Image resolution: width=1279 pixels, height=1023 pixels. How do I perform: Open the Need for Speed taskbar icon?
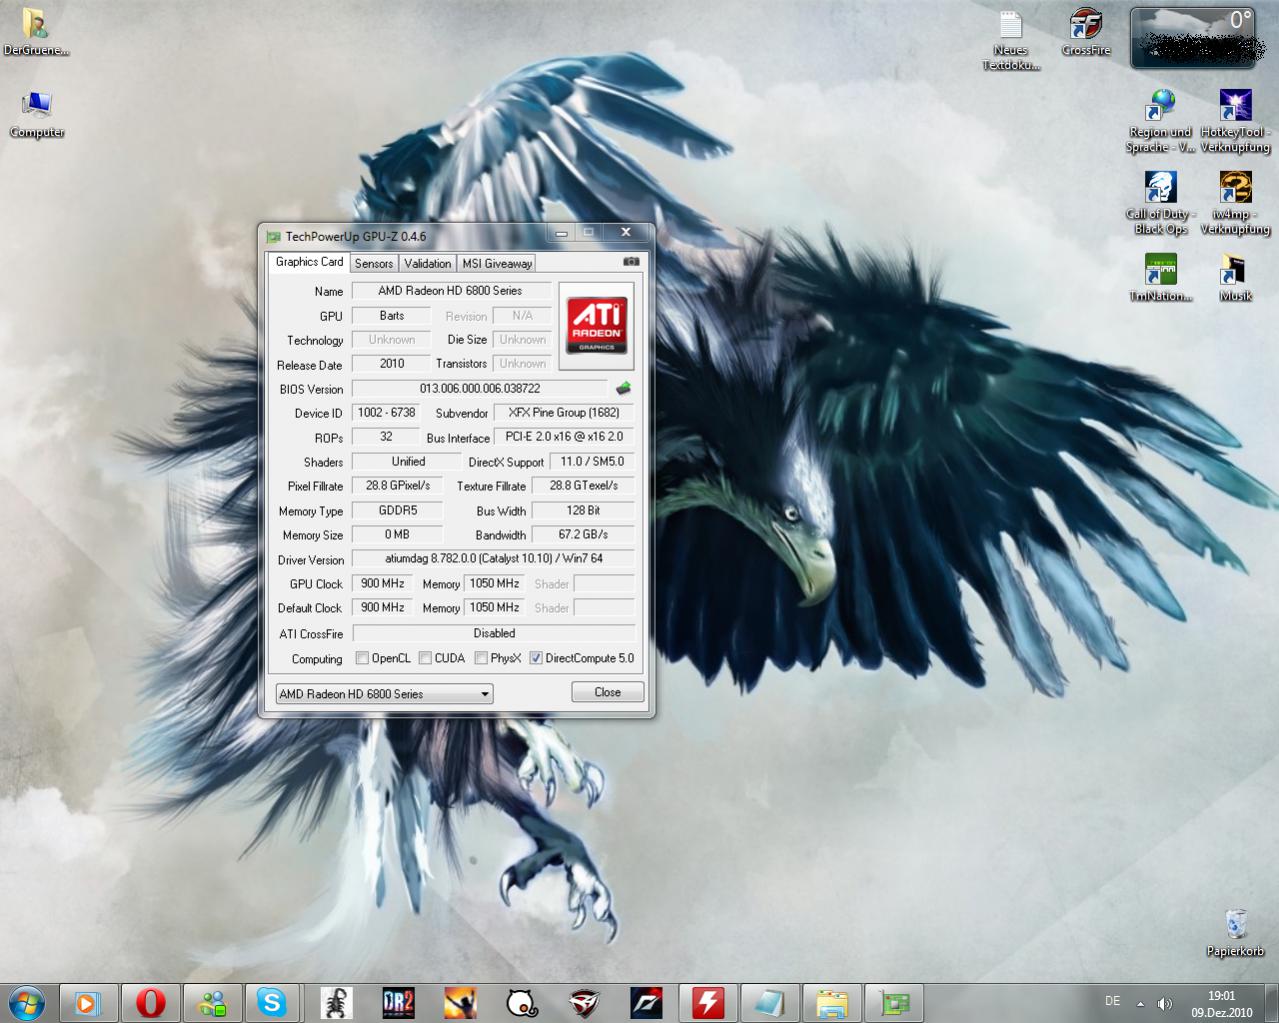[x=646, y=1002]
